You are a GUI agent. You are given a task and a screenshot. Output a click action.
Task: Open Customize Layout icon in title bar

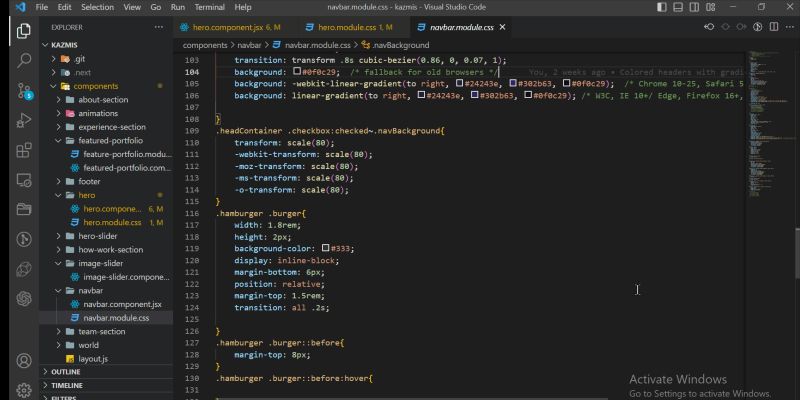pyautogui.click(x=710, y=7)
